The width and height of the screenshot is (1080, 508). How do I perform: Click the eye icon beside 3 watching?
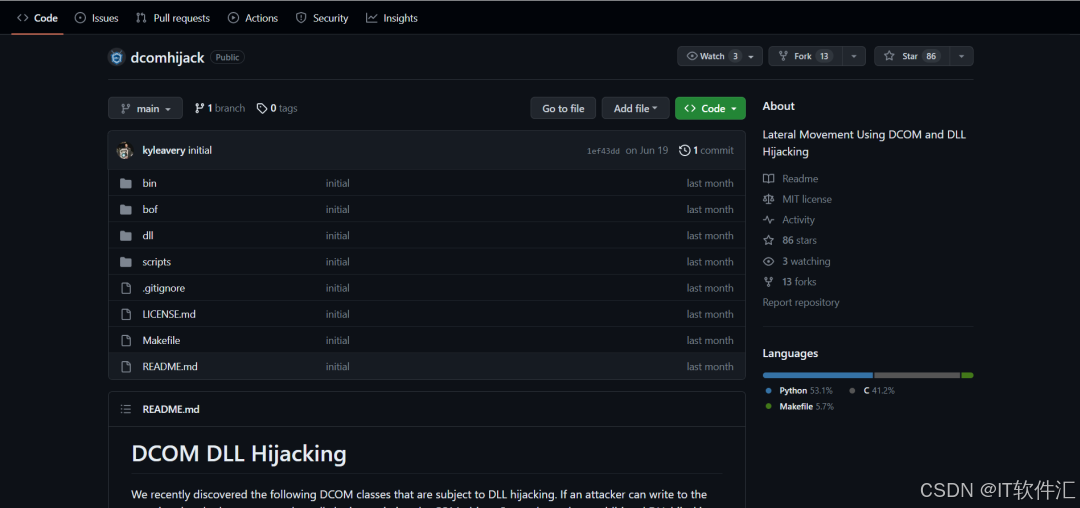click(x=769, y=261)
